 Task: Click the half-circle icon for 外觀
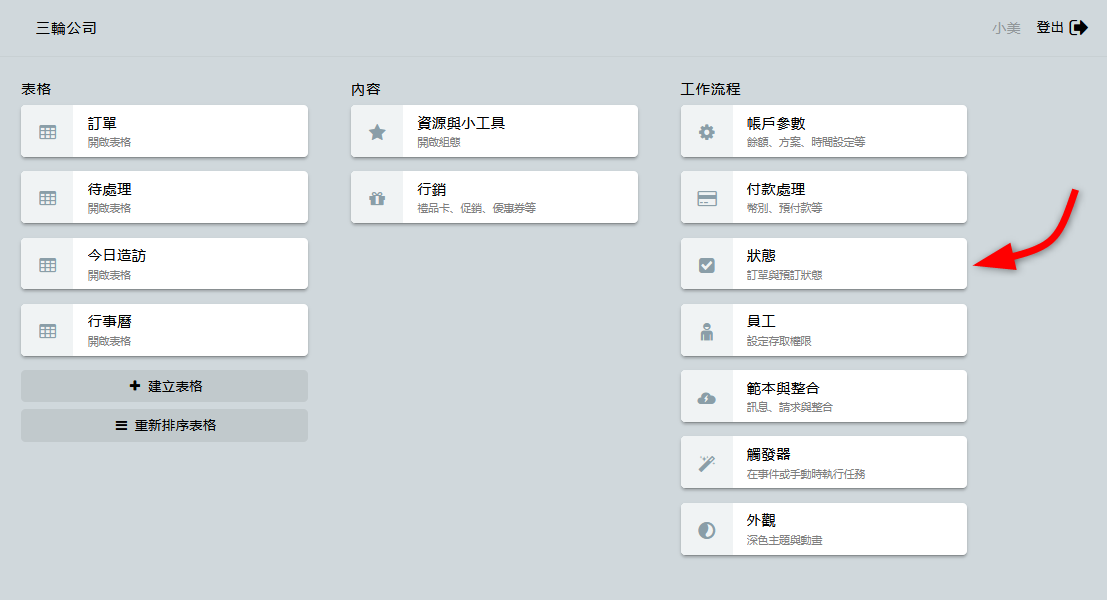click(x=707, y=530)
